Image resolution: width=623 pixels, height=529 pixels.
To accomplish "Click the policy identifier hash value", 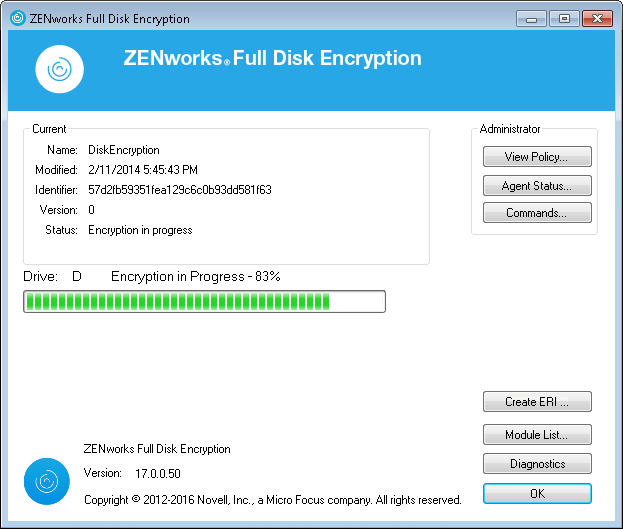I will pyautogui.click(x=180, y=190).
